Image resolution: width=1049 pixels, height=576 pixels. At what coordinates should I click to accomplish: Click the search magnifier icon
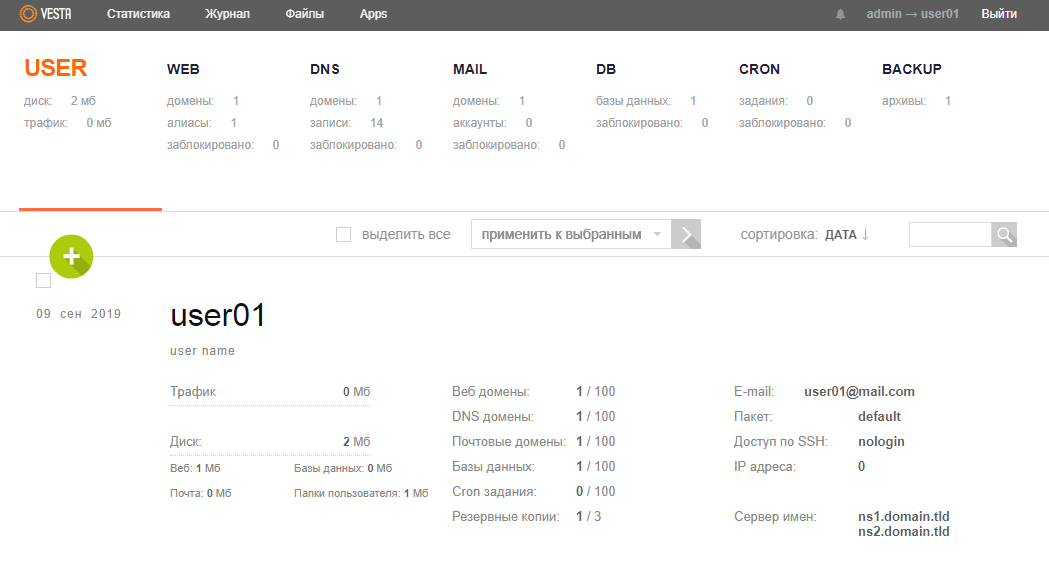point(1004,235)
